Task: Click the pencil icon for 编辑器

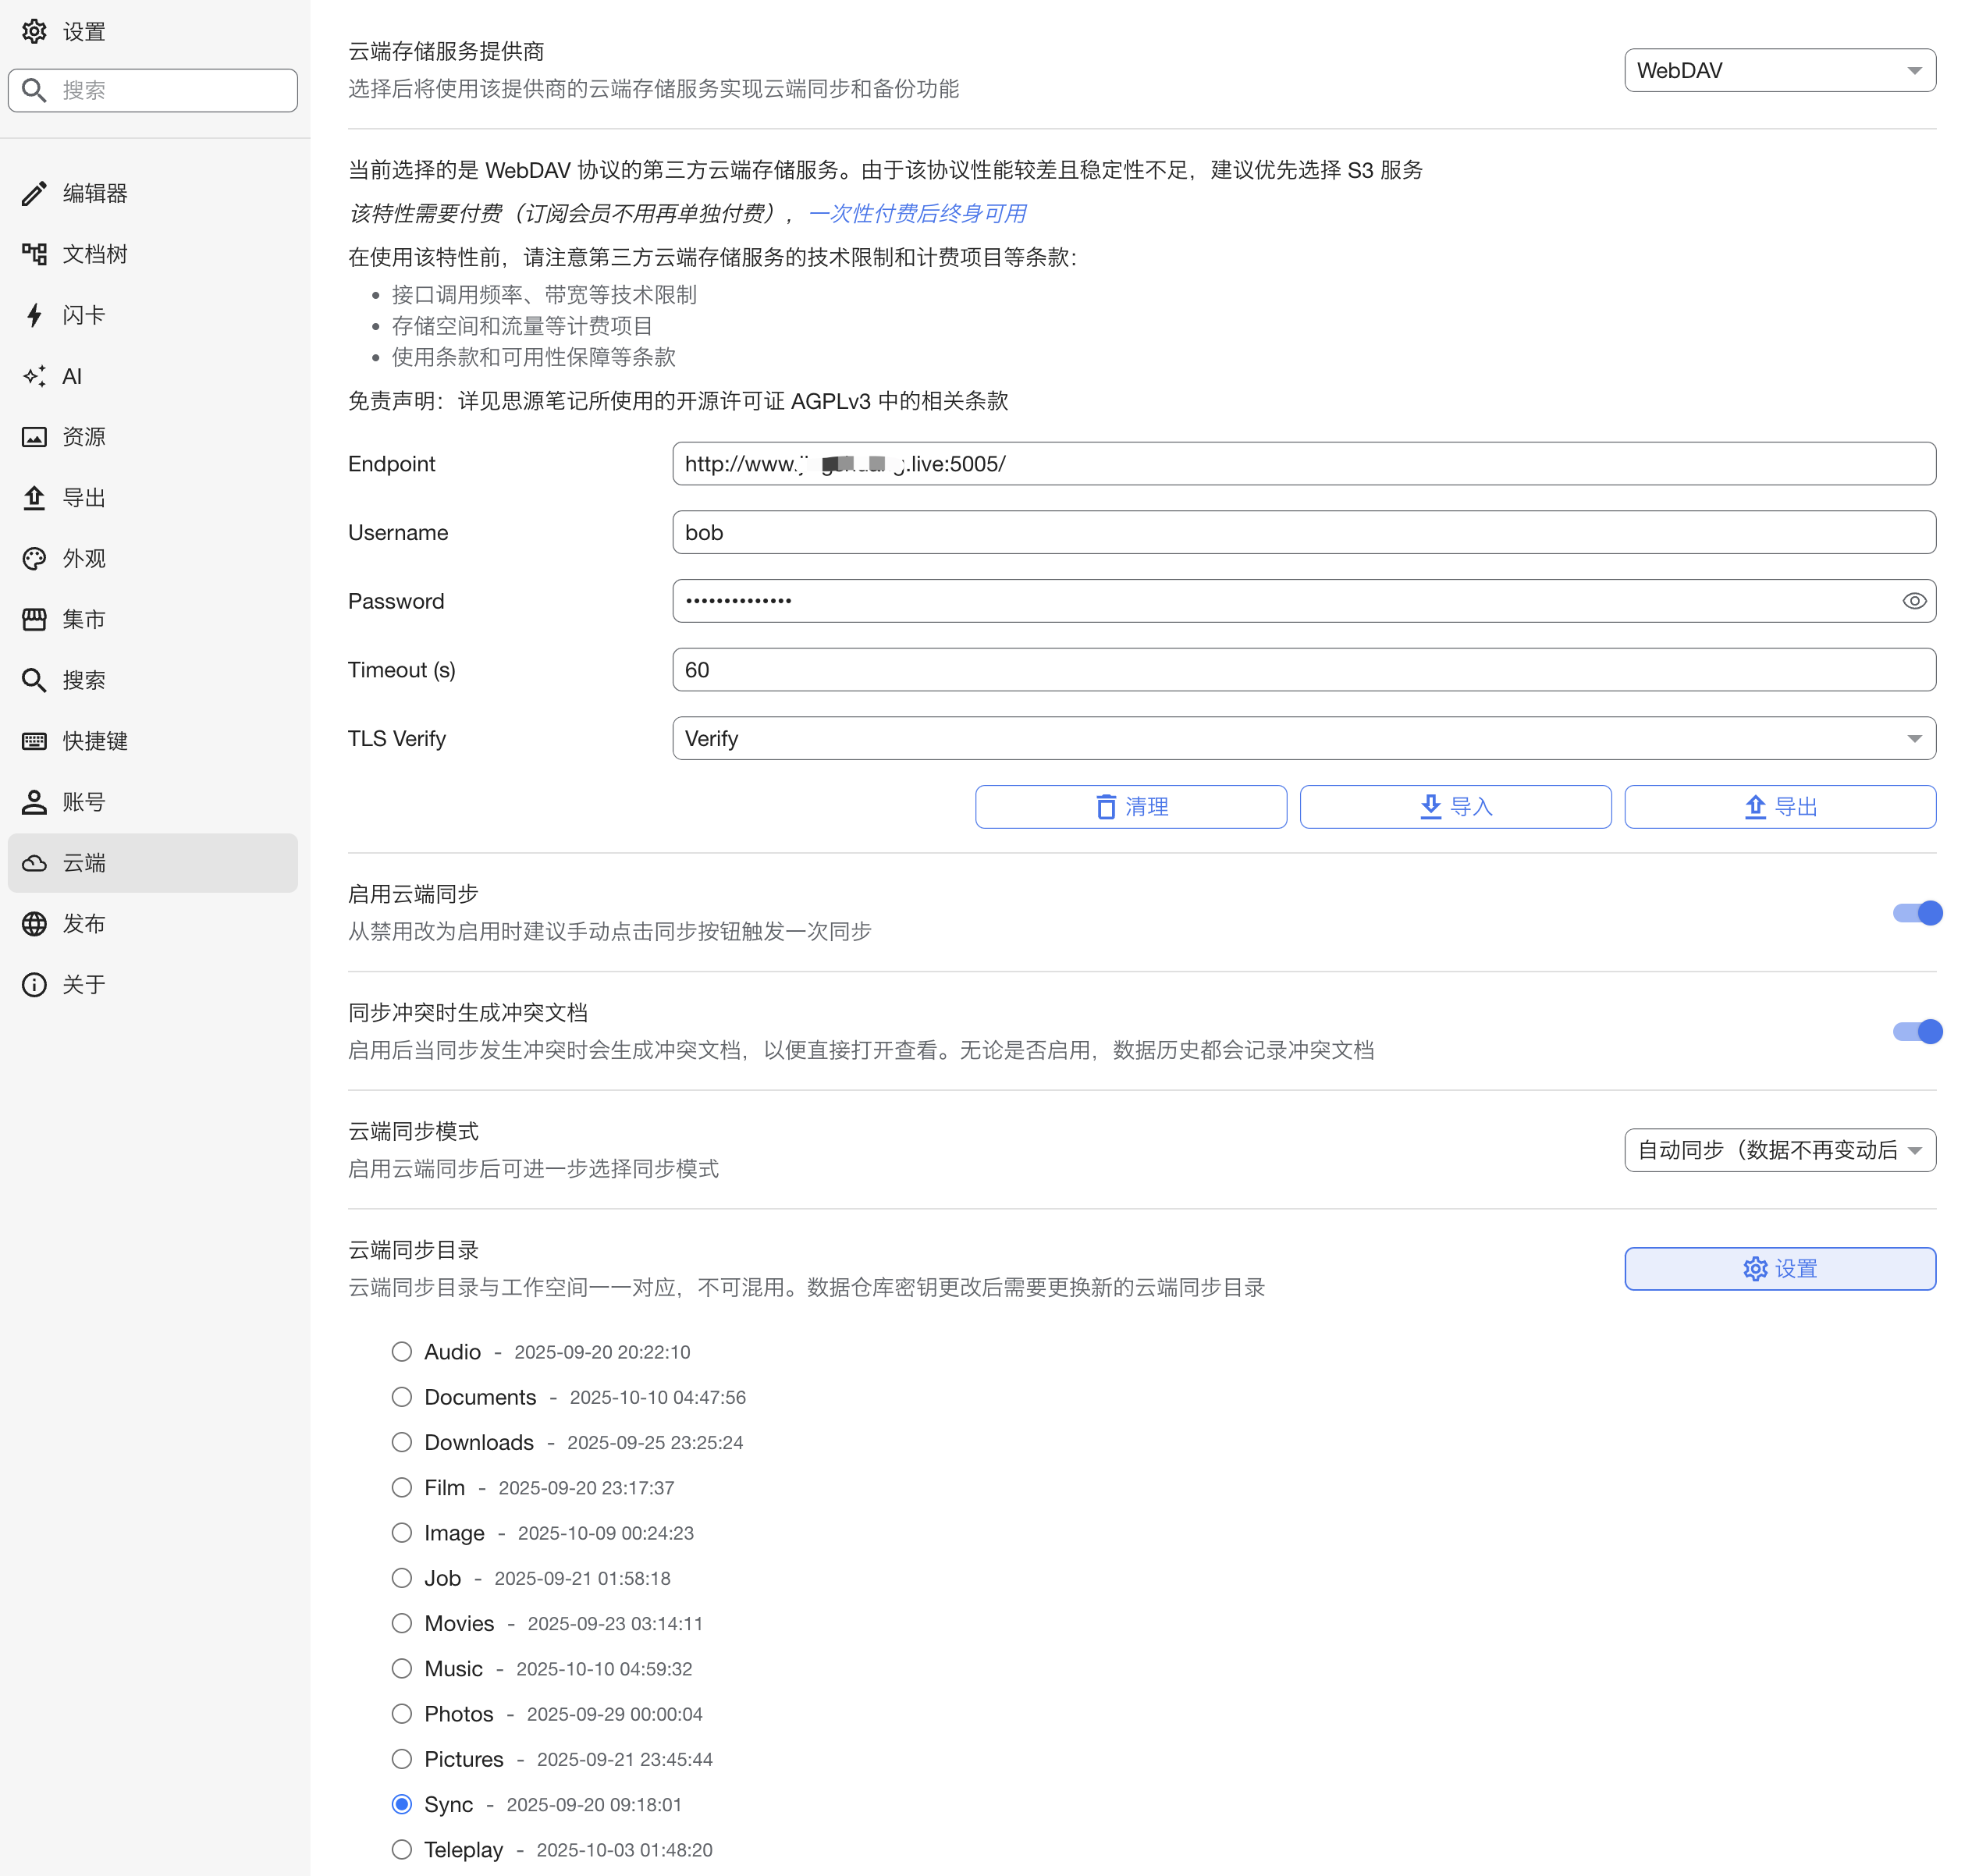Action: [34, 193]
